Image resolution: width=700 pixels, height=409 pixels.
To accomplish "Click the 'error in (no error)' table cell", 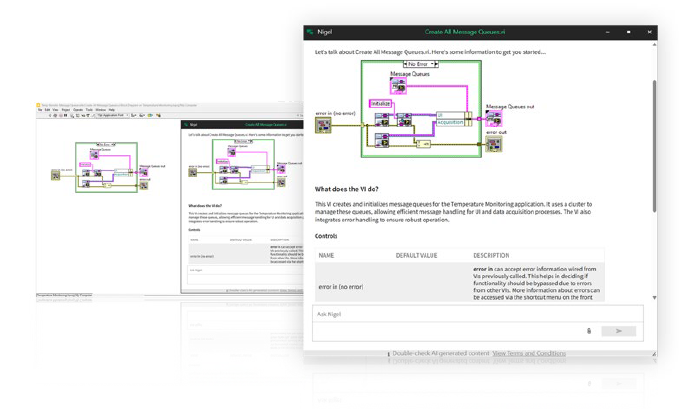I will tap(341, 287).
